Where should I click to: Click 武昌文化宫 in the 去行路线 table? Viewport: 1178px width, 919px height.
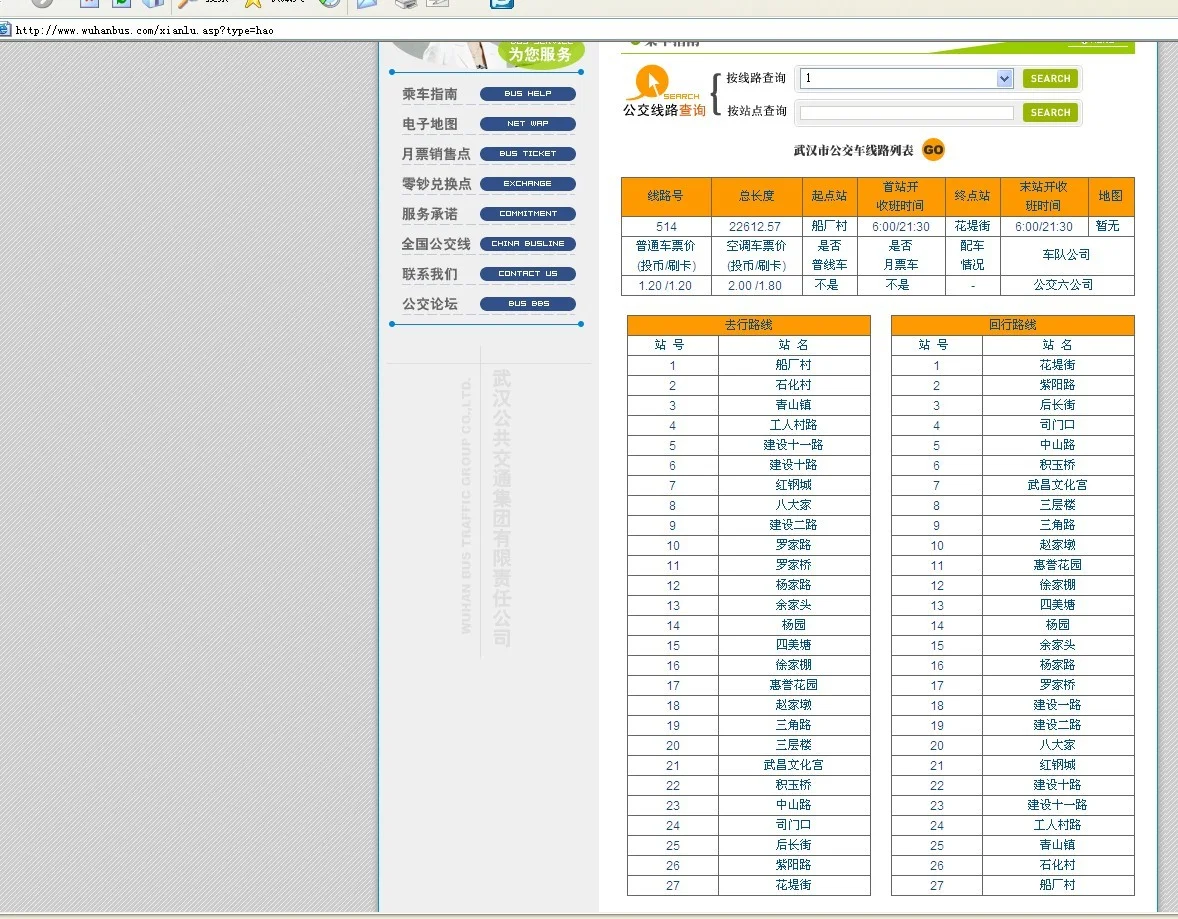point(793,765)
